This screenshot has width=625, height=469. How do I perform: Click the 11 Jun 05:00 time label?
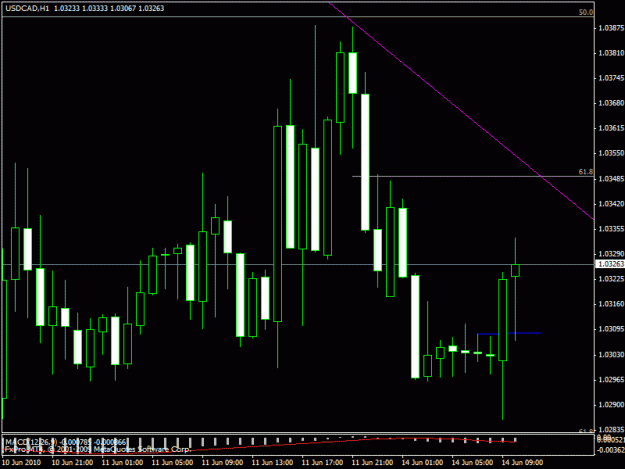click(173, 463)
